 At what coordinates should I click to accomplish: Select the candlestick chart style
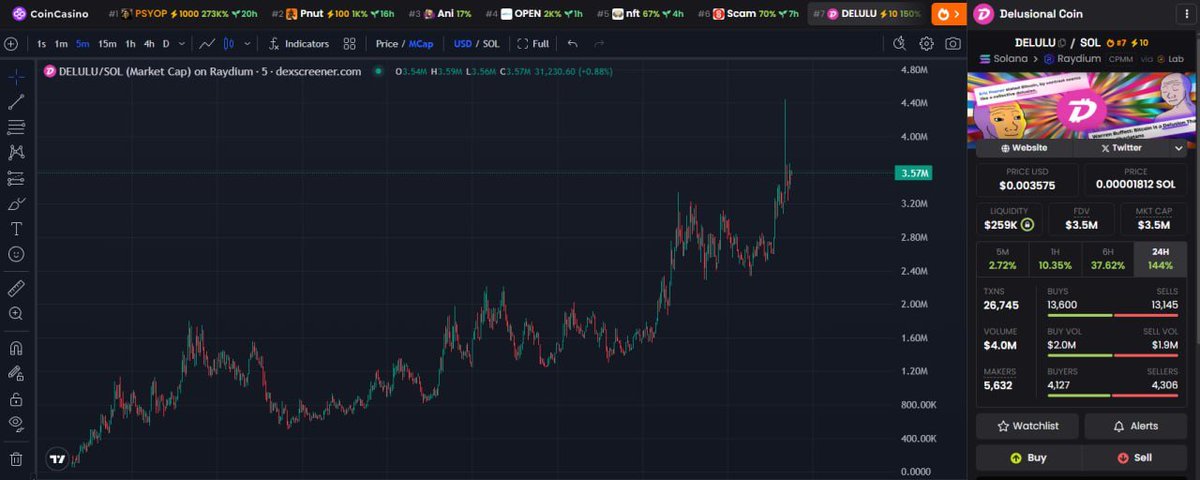click(228, 44)
